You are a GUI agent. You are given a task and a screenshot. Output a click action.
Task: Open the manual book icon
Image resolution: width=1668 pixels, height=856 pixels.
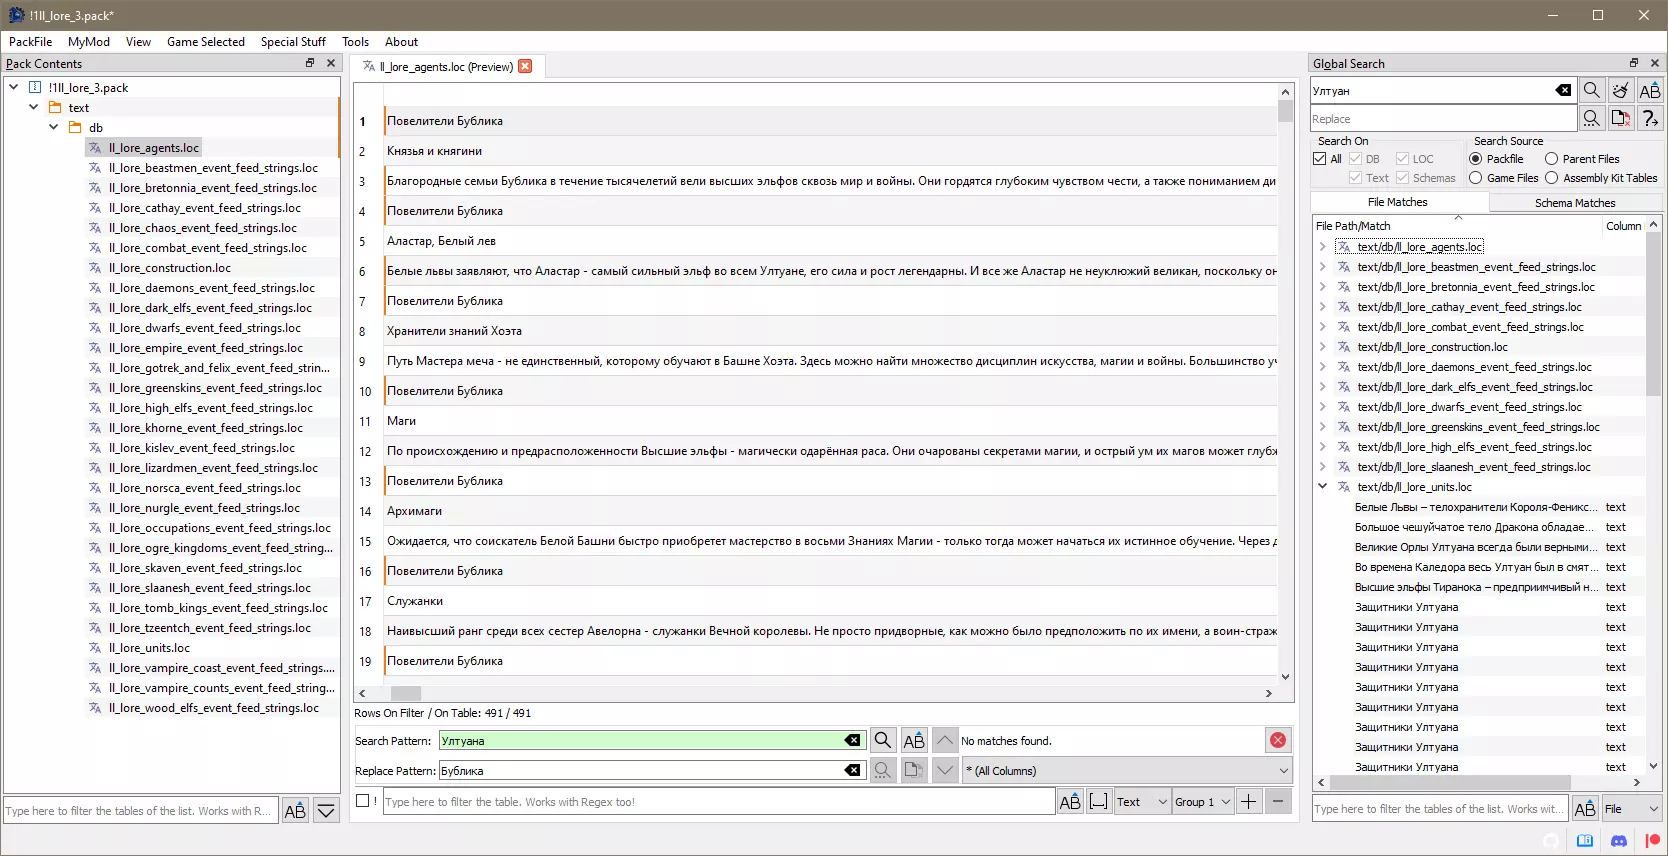(1585, 841)
